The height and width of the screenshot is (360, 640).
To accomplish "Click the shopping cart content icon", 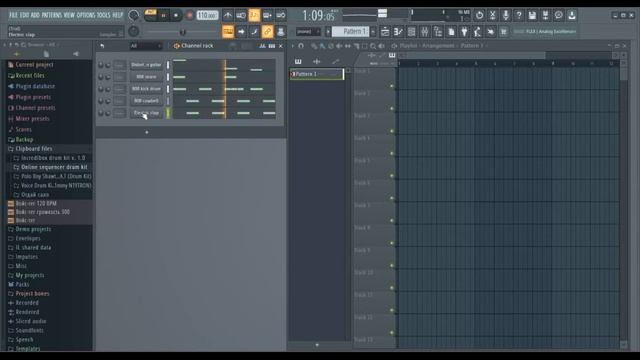I will pos(504,31).
